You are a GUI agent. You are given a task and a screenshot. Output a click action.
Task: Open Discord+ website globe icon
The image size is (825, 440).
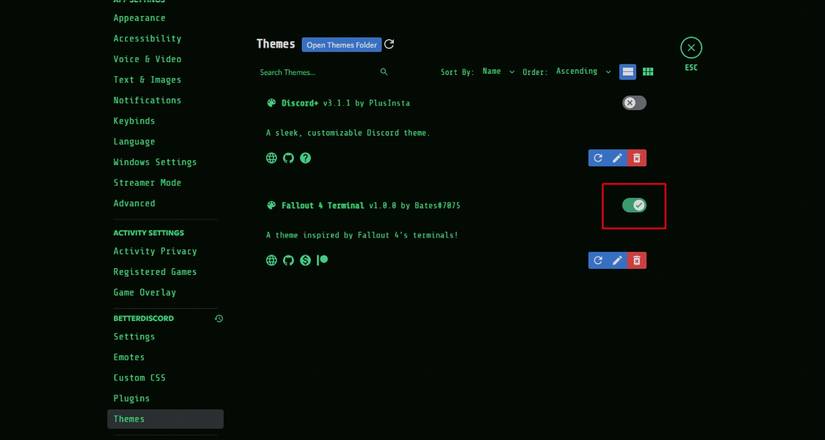(271, 158)
